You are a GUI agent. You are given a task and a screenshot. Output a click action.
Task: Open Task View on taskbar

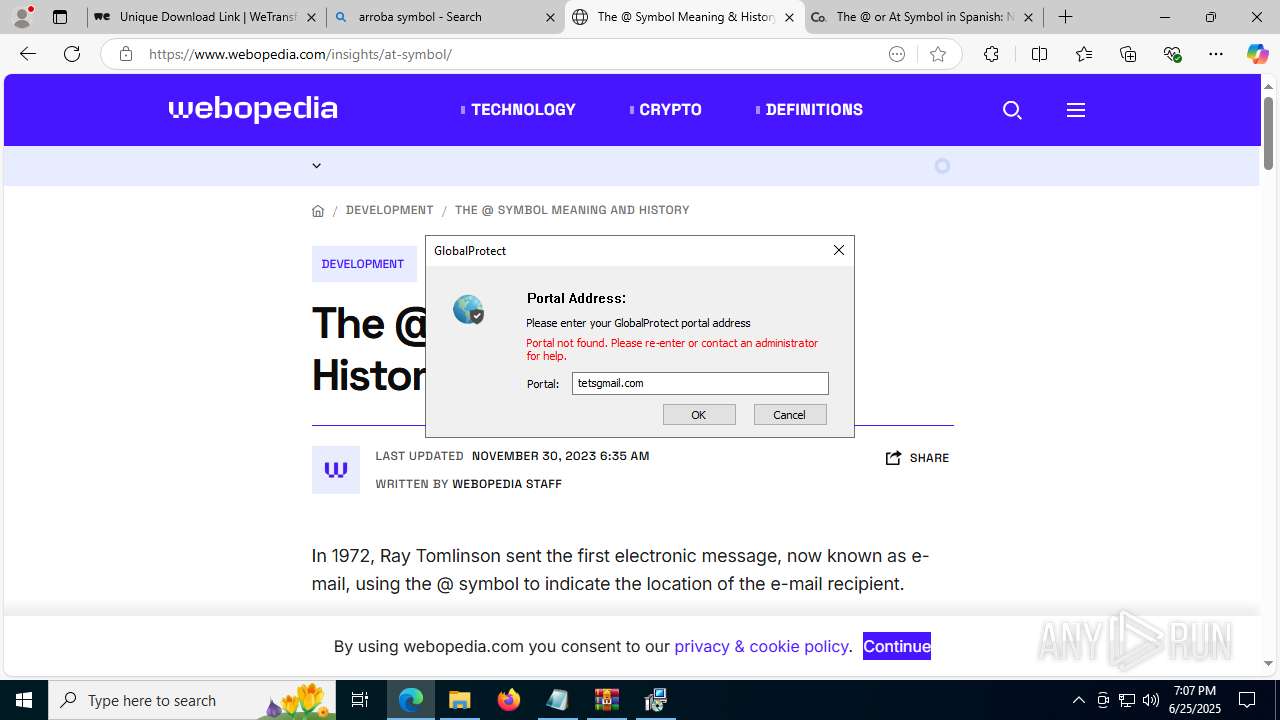click(x=360, y=700)
